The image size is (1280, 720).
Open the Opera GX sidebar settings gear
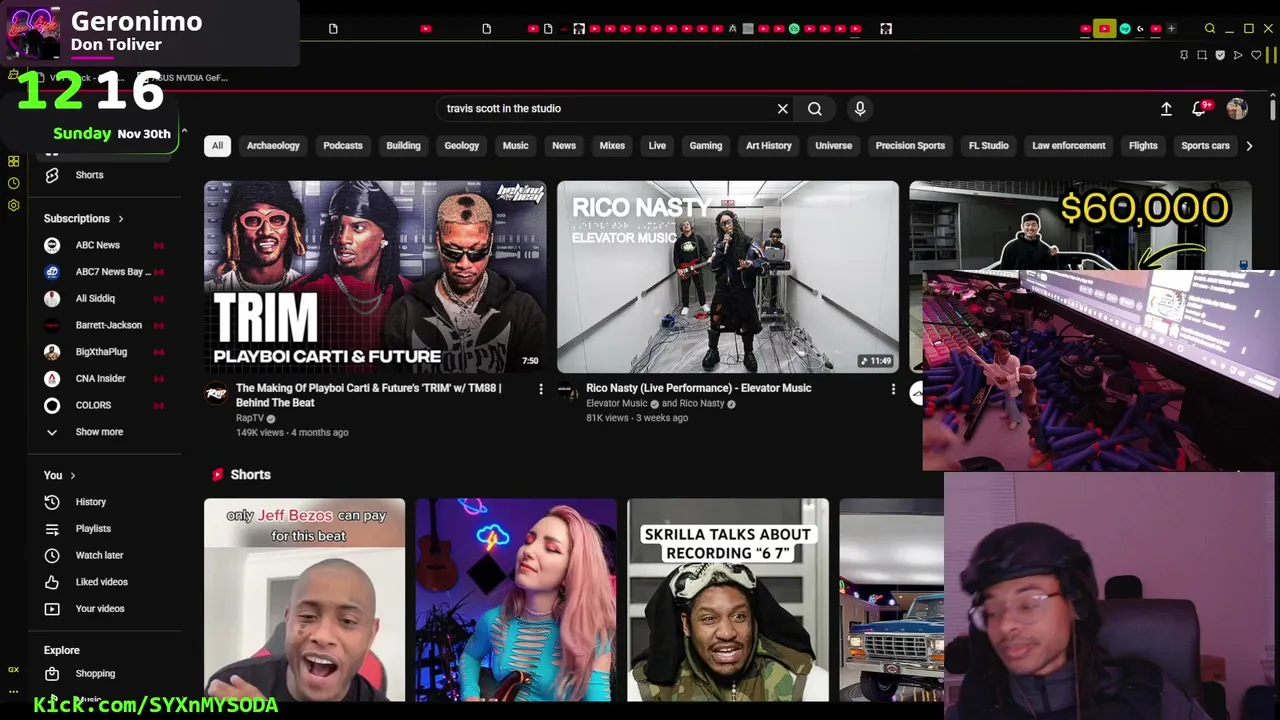[x=13, y=205]
